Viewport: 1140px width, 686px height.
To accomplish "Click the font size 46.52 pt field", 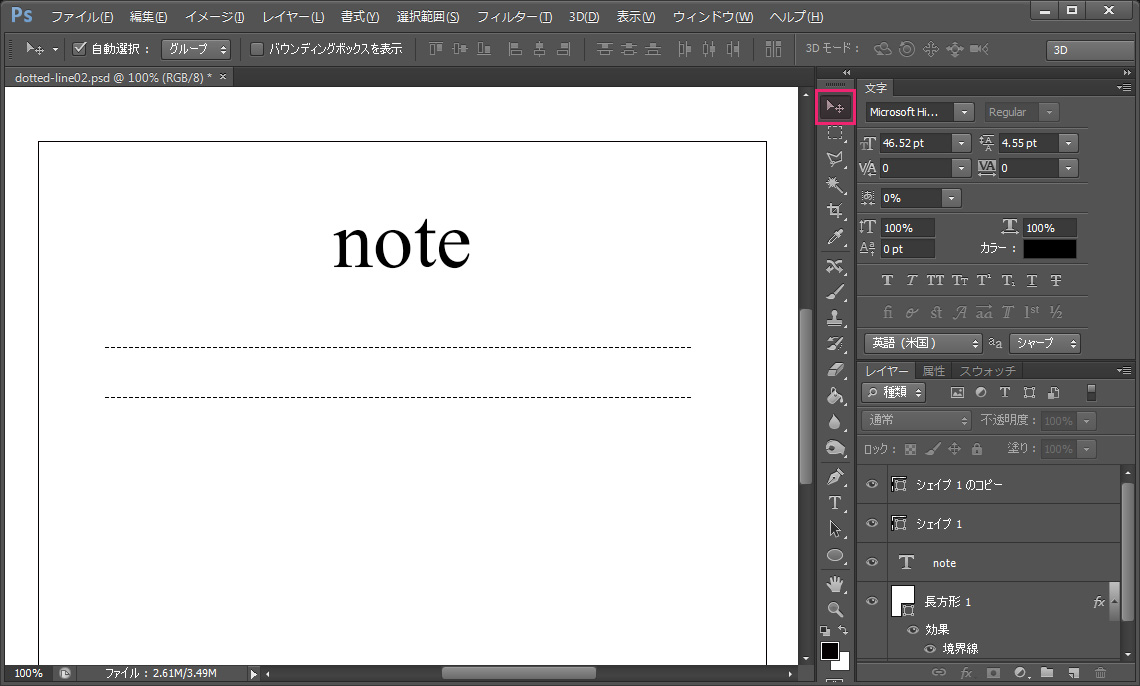I will pos(915,143).
